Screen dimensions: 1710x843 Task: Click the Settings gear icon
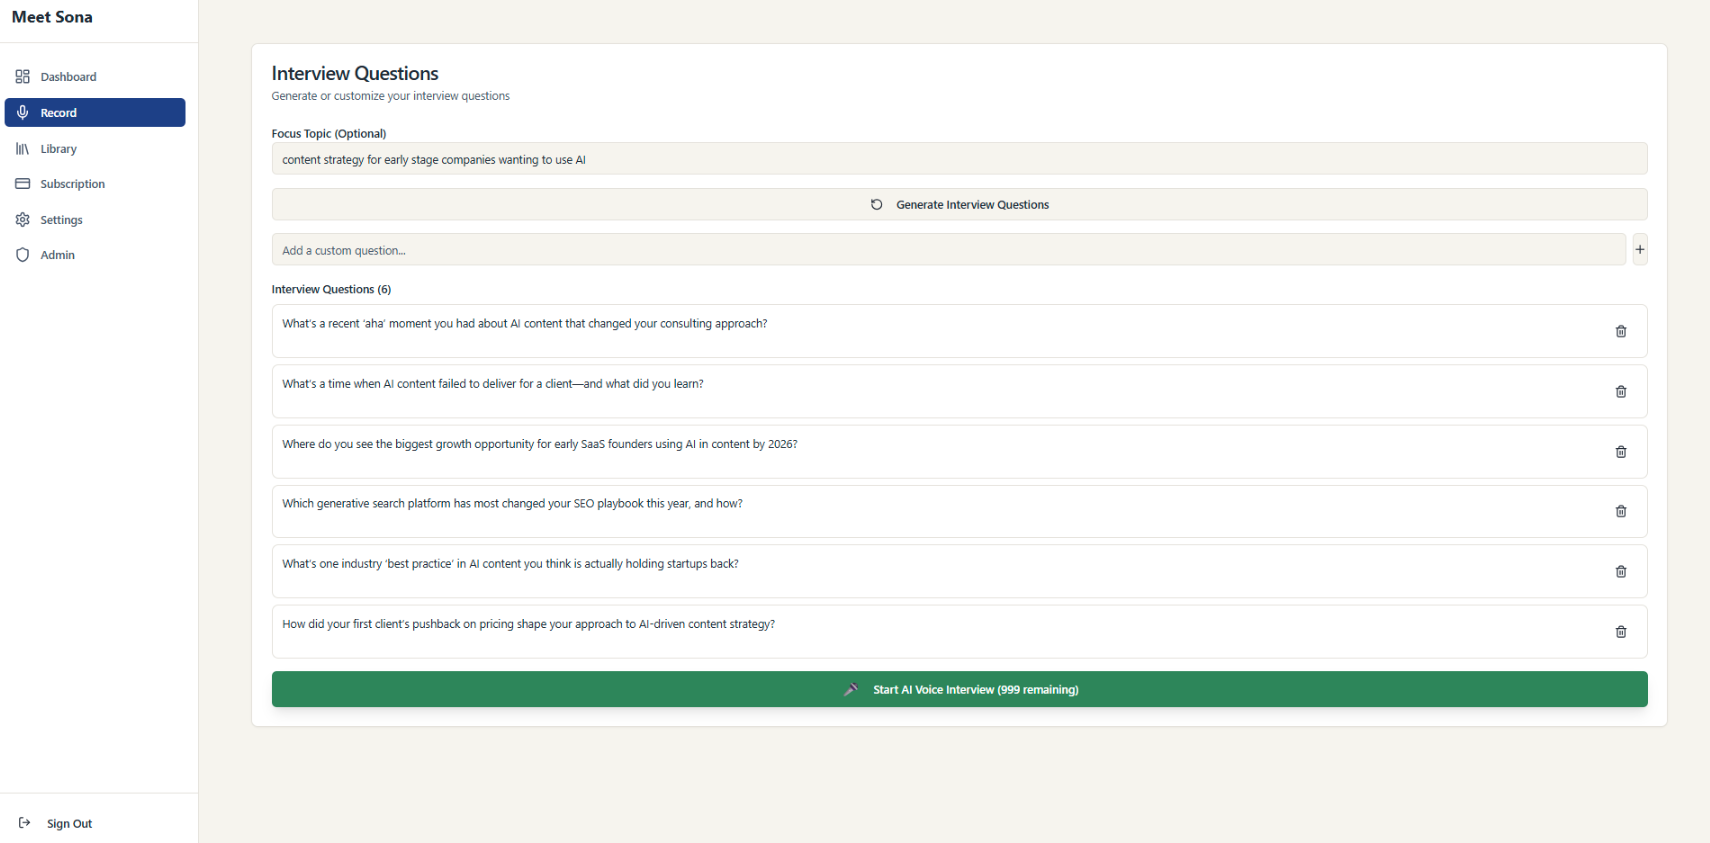[22, 220]
